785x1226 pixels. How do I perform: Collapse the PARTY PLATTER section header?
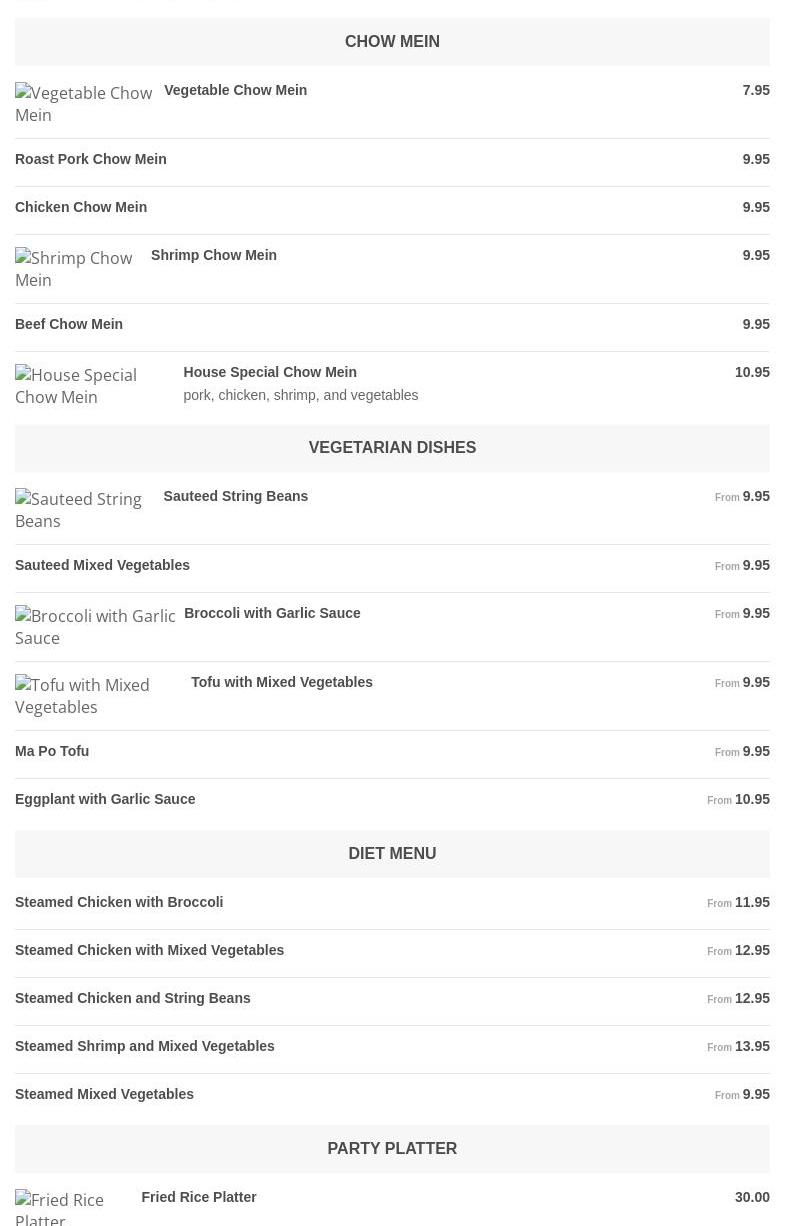[x=392, y=1148]
